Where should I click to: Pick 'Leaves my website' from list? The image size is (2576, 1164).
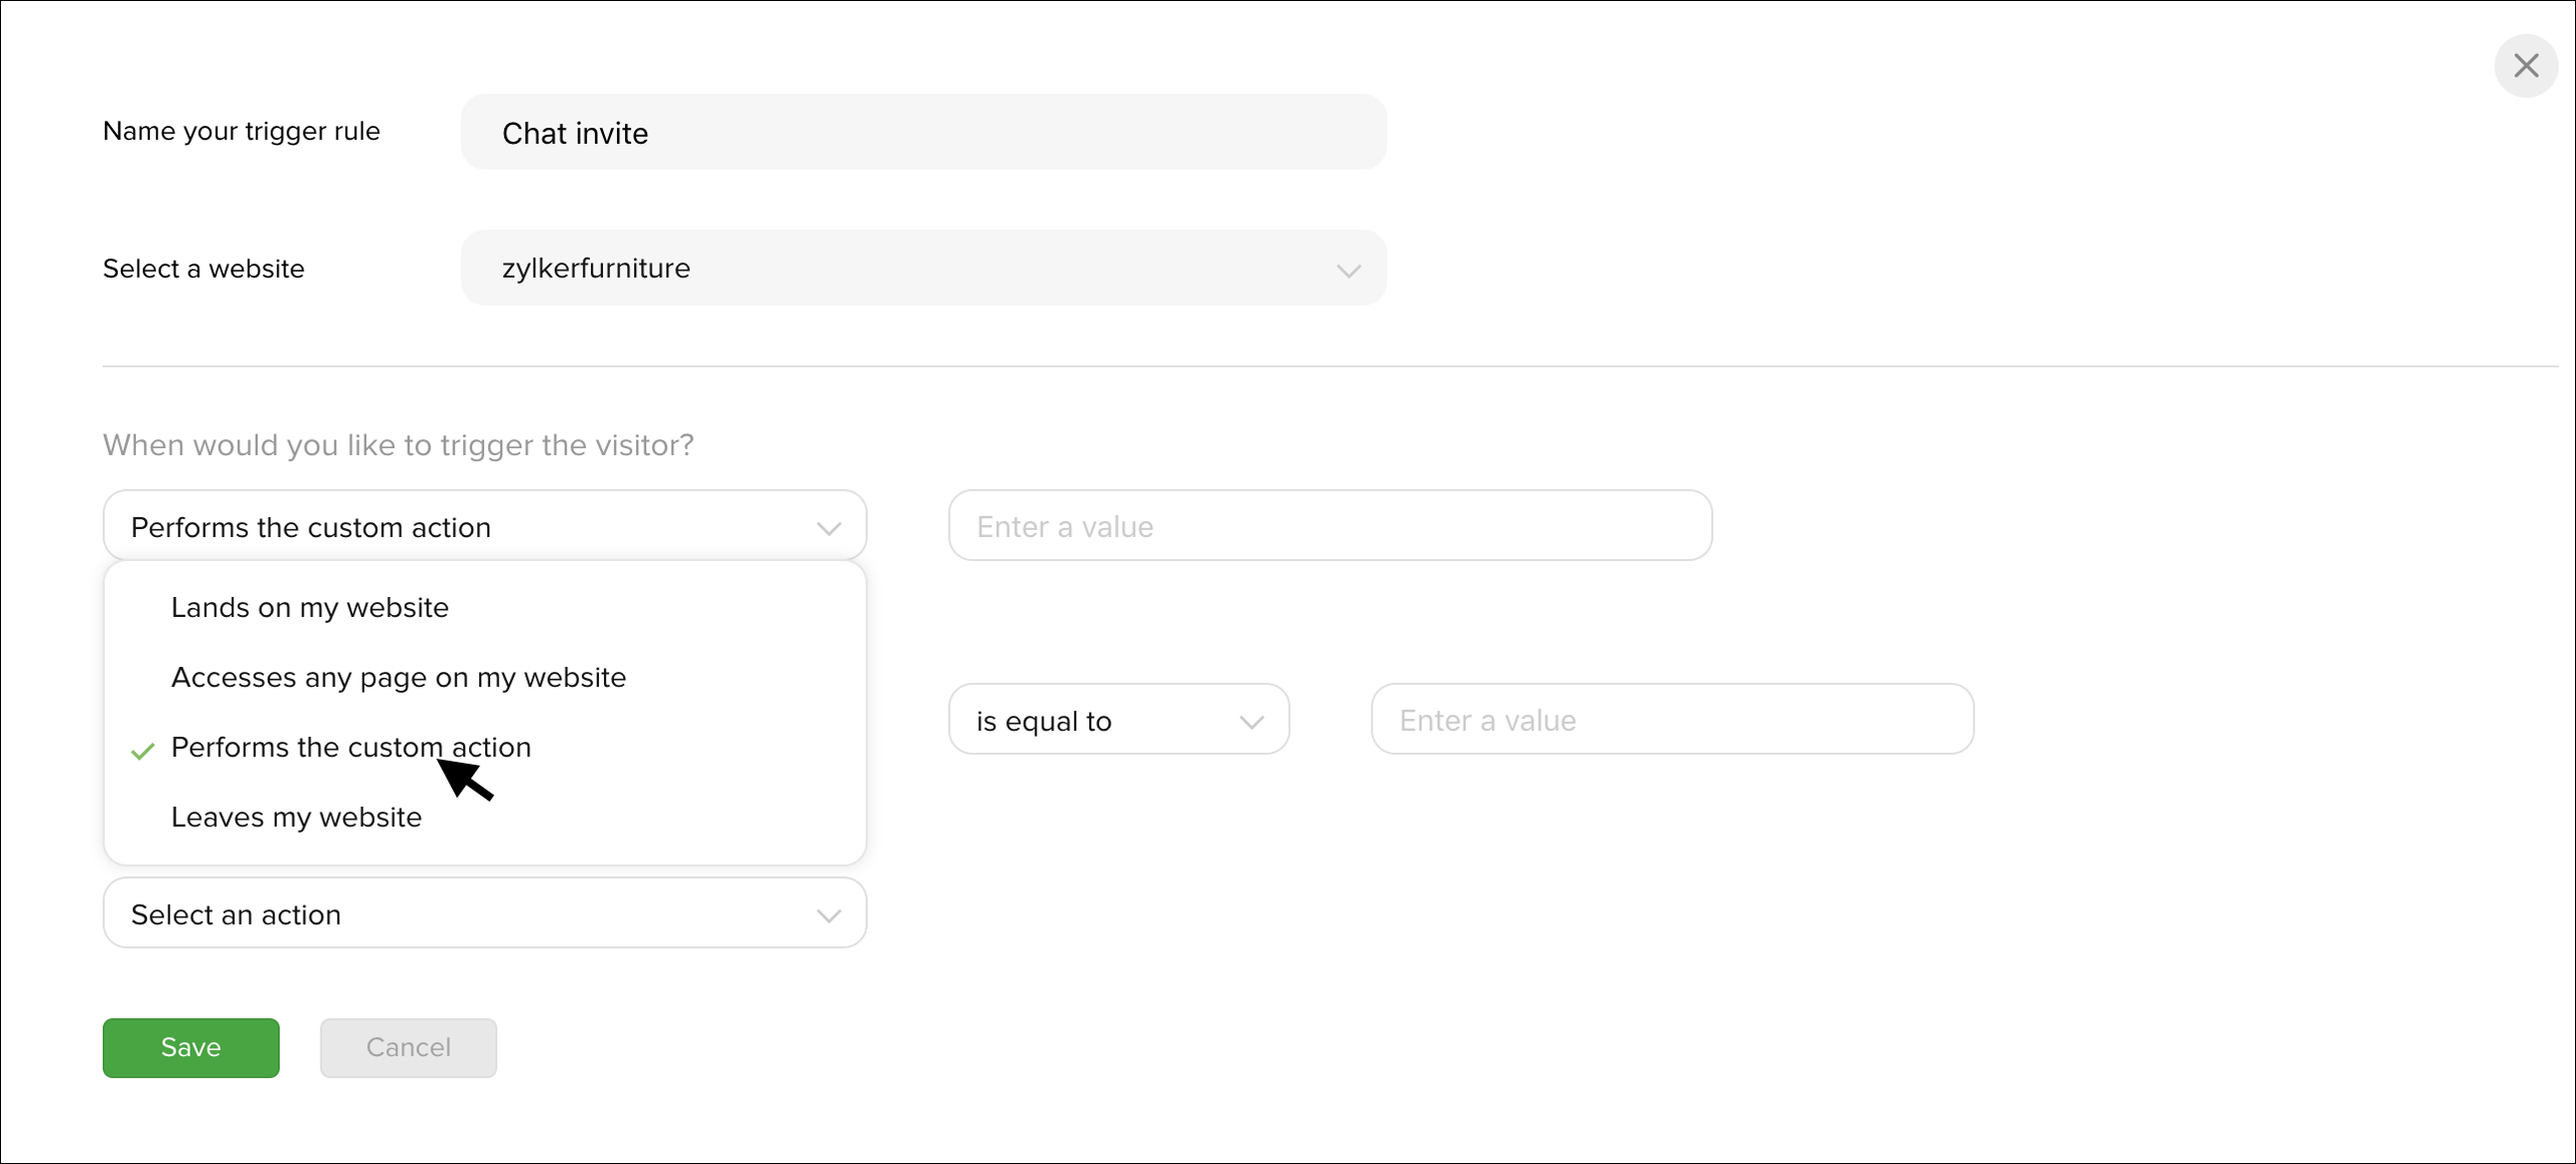296,817
